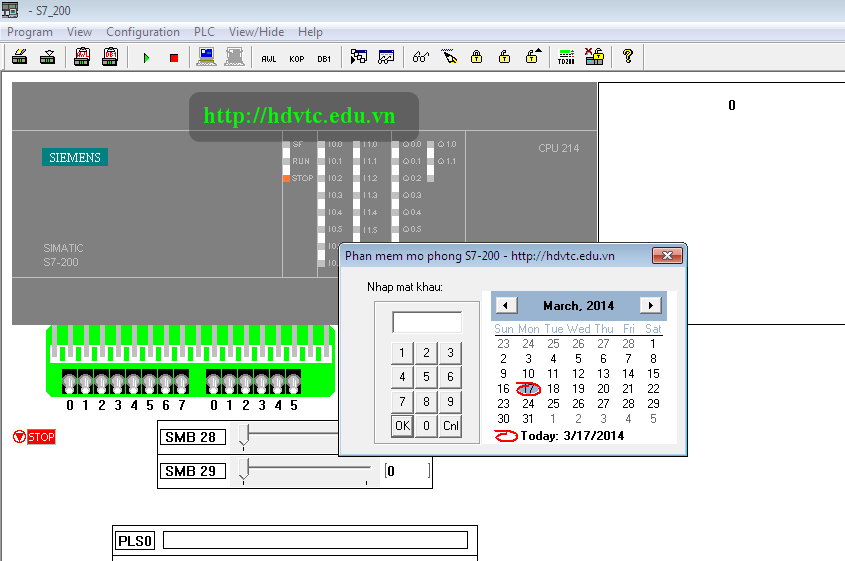
Task: Stop the PLC with the red square
Action: click(174, 58)
